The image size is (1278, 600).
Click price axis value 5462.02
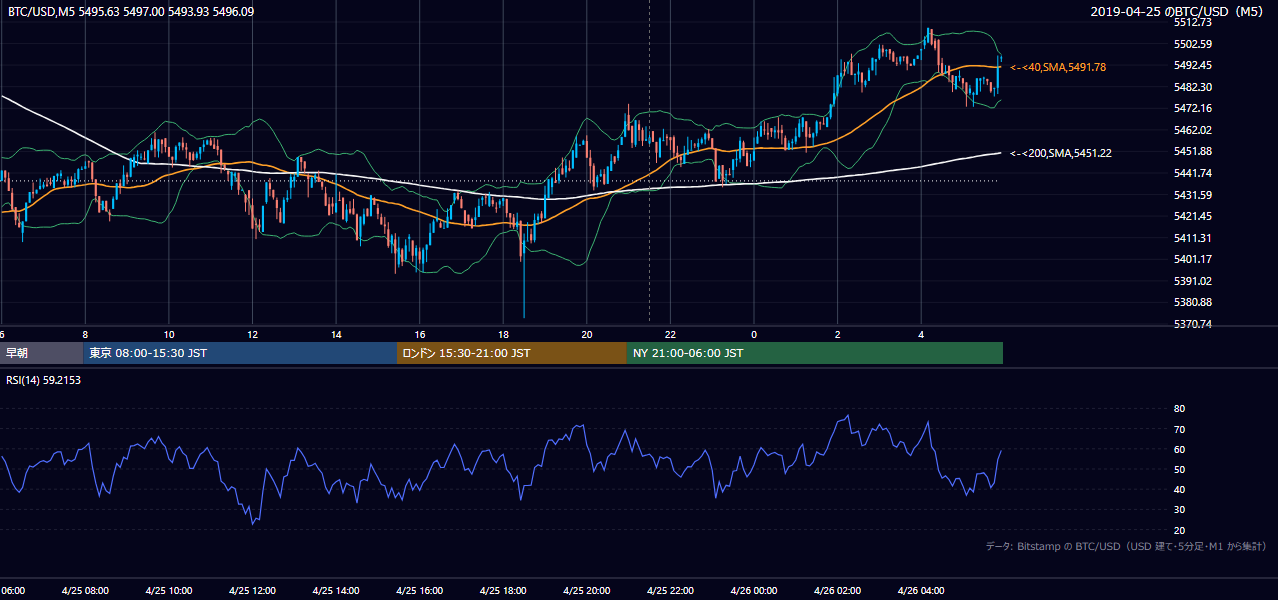click(x=1193, y=130)
